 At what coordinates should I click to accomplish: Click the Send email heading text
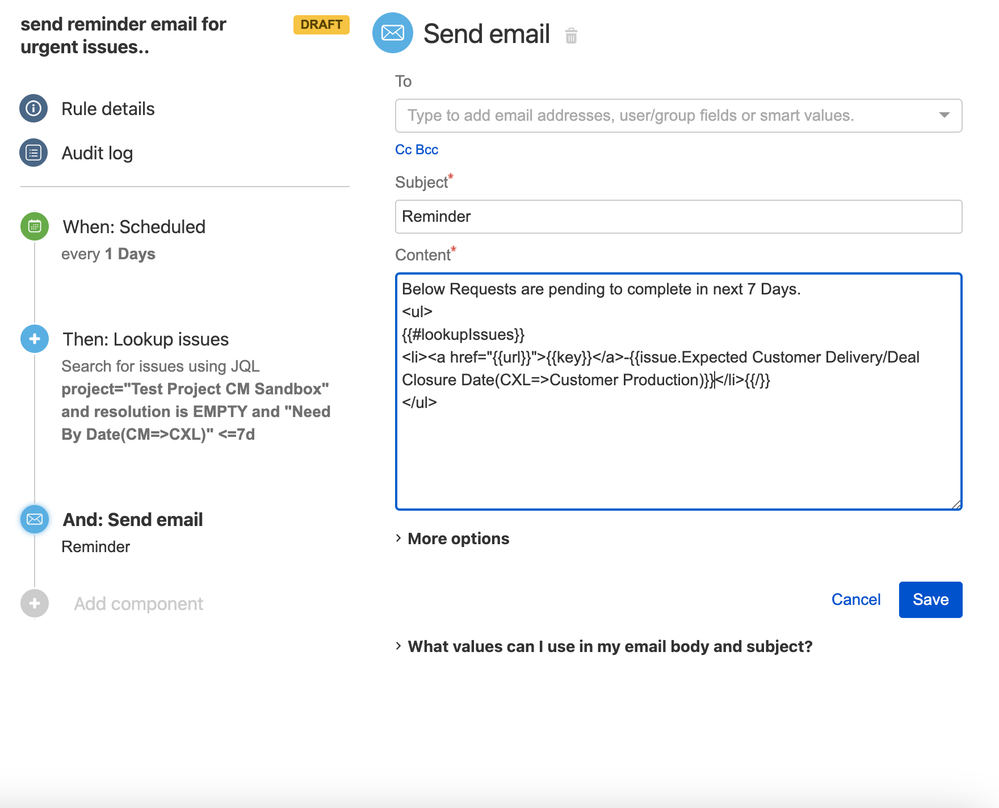[x=486, y=34]
